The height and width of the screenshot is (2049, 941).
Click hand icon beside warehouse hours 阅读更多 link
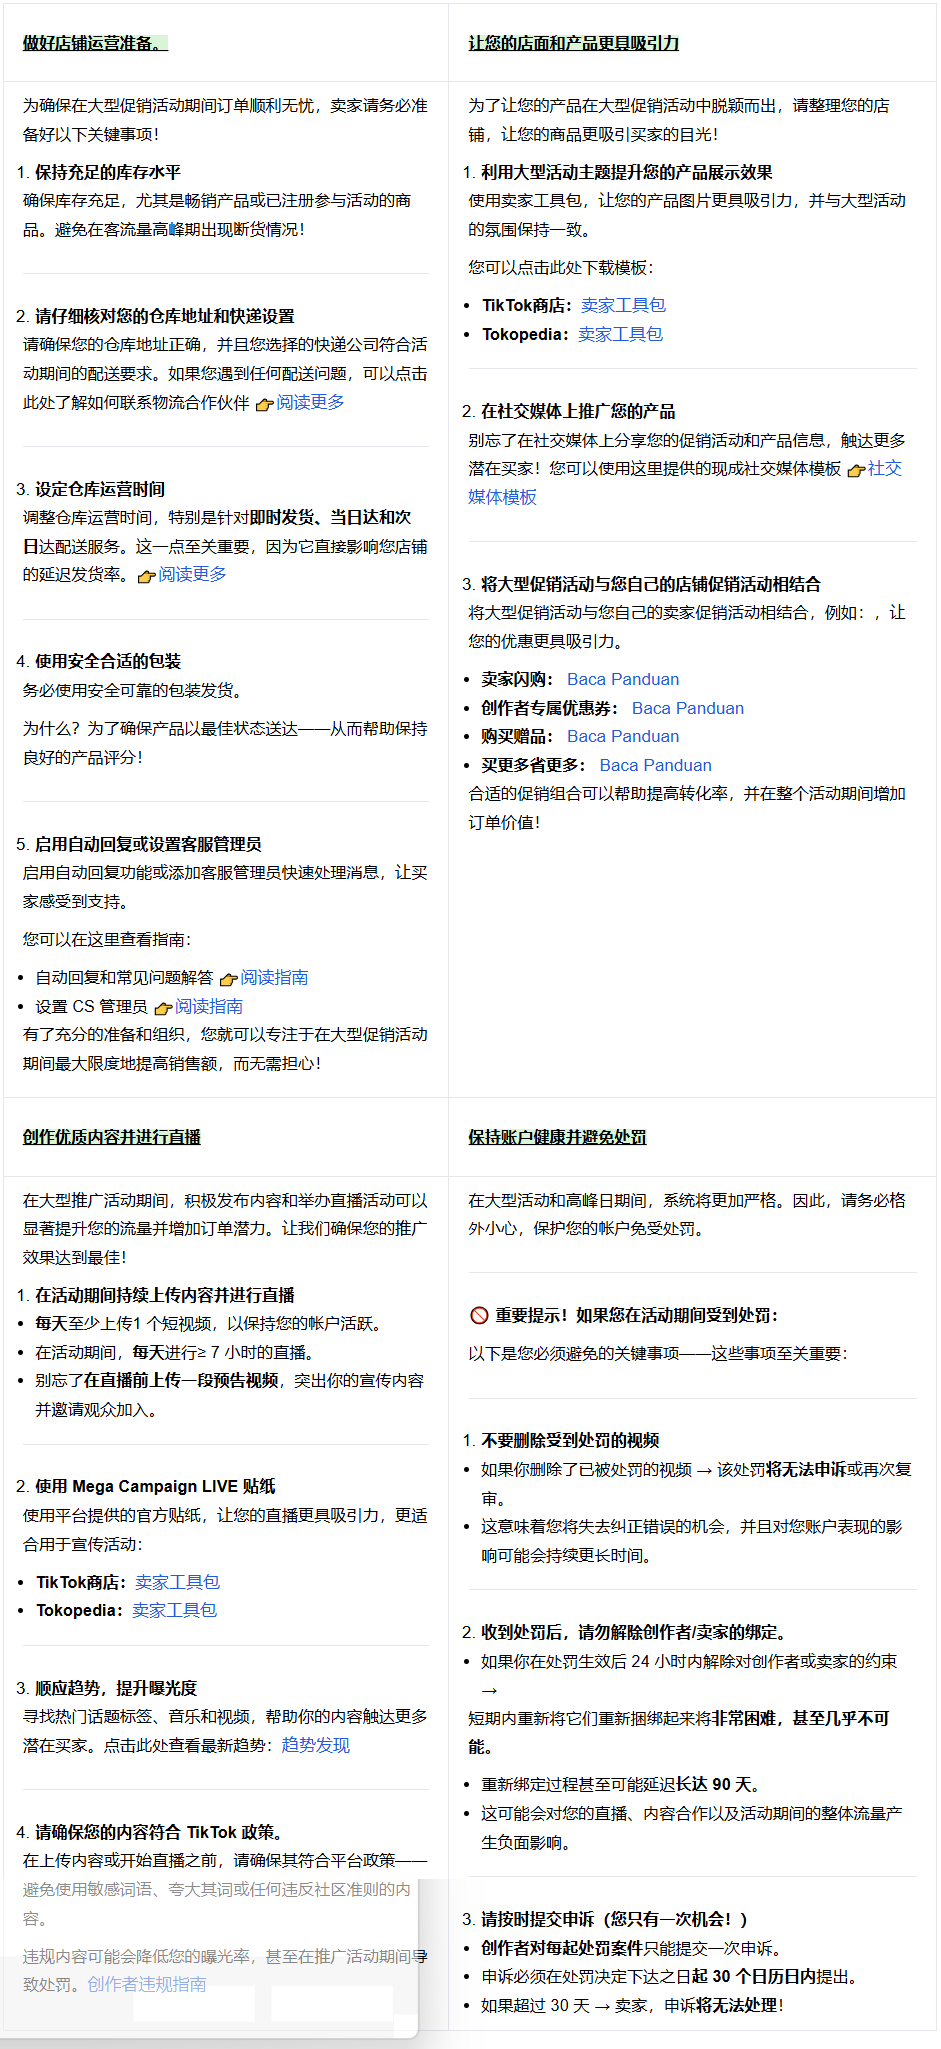point(146,576)
